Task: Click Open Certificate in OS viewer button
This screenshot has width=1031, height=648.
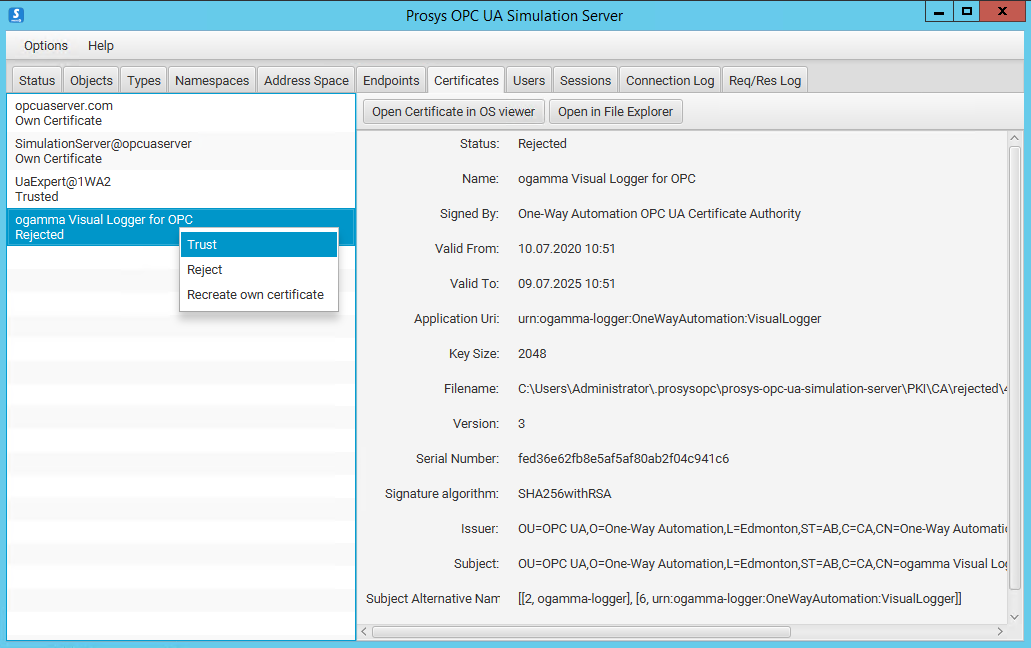Action: point(454,112)
